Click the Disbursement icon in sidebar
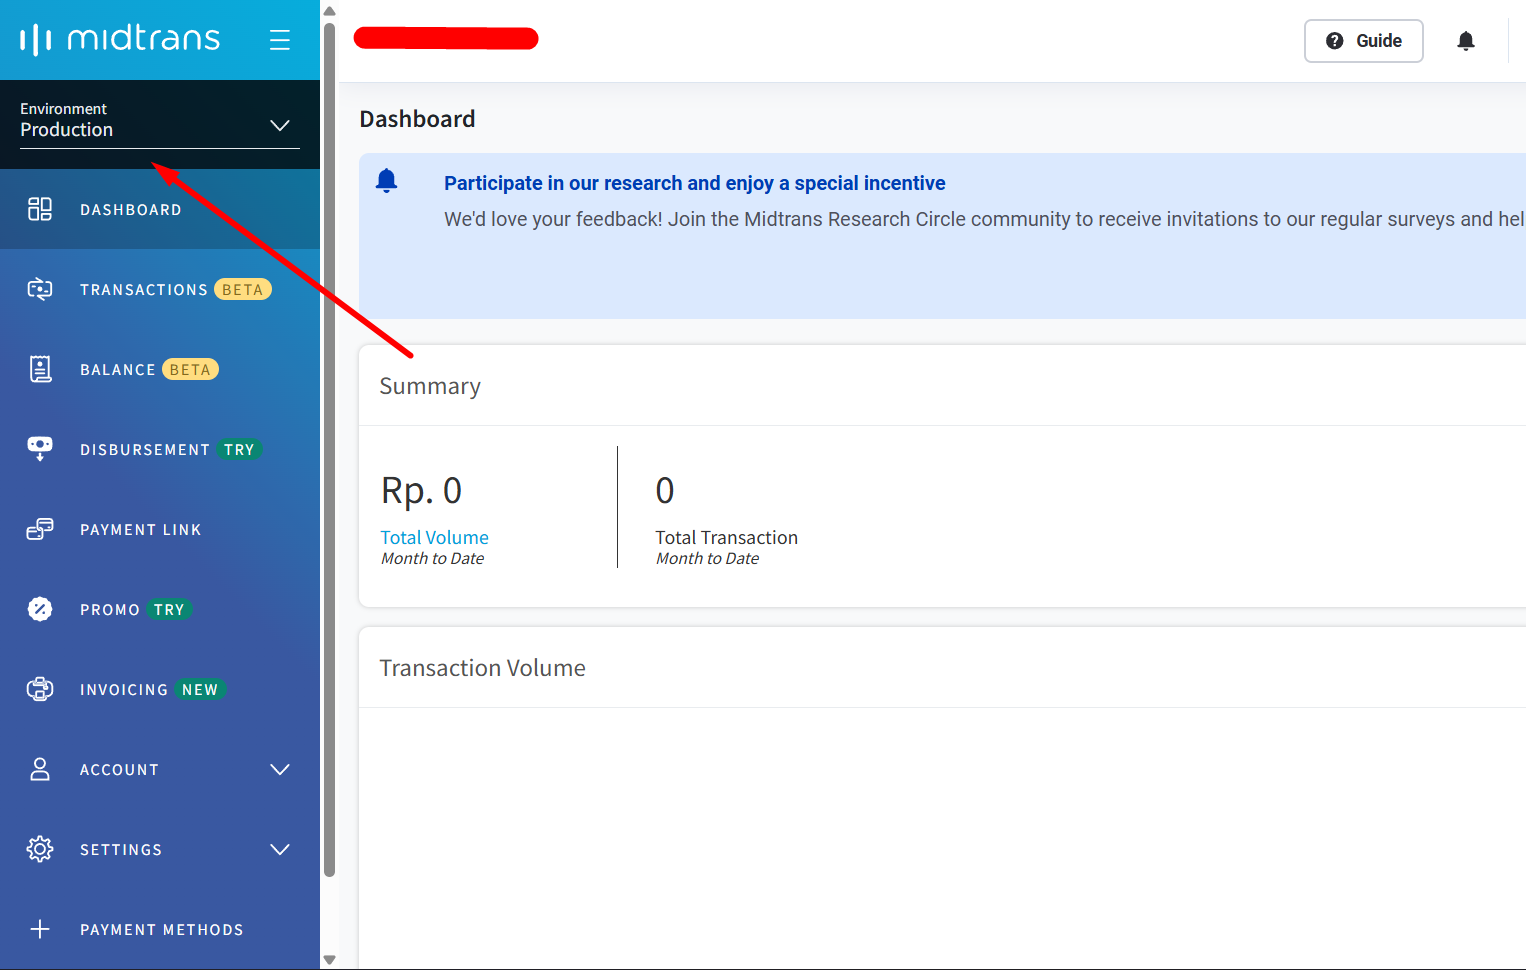 point(40,448)
